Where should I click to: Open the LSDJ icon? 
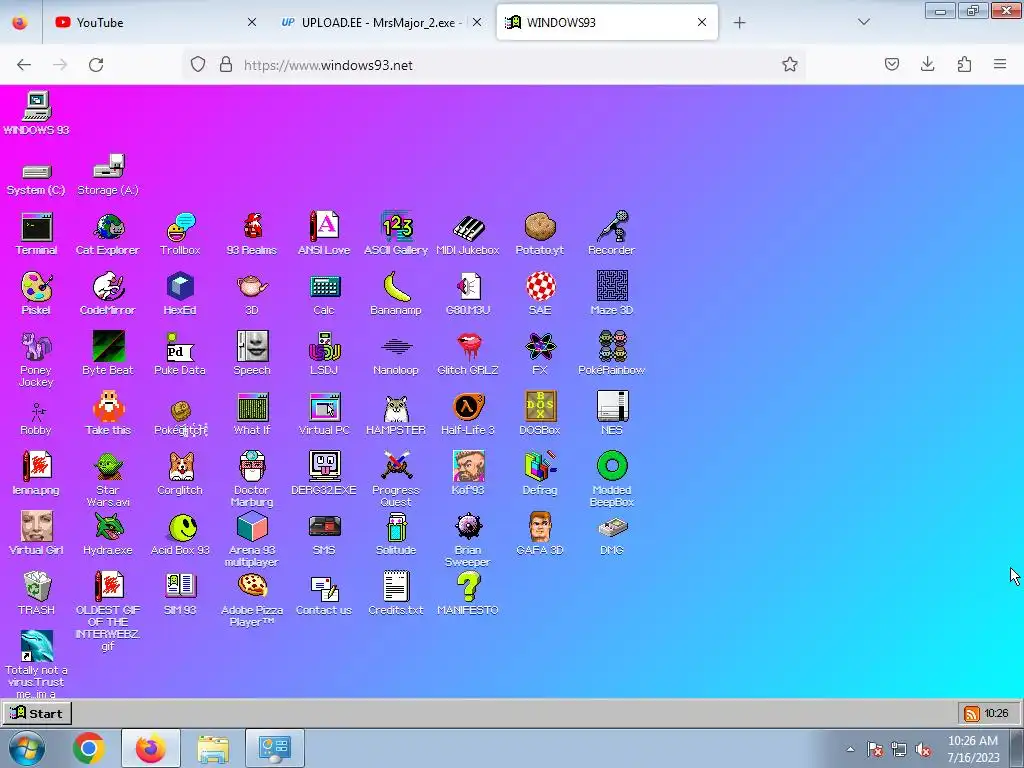pyautogui.click(x=324, y=353)
